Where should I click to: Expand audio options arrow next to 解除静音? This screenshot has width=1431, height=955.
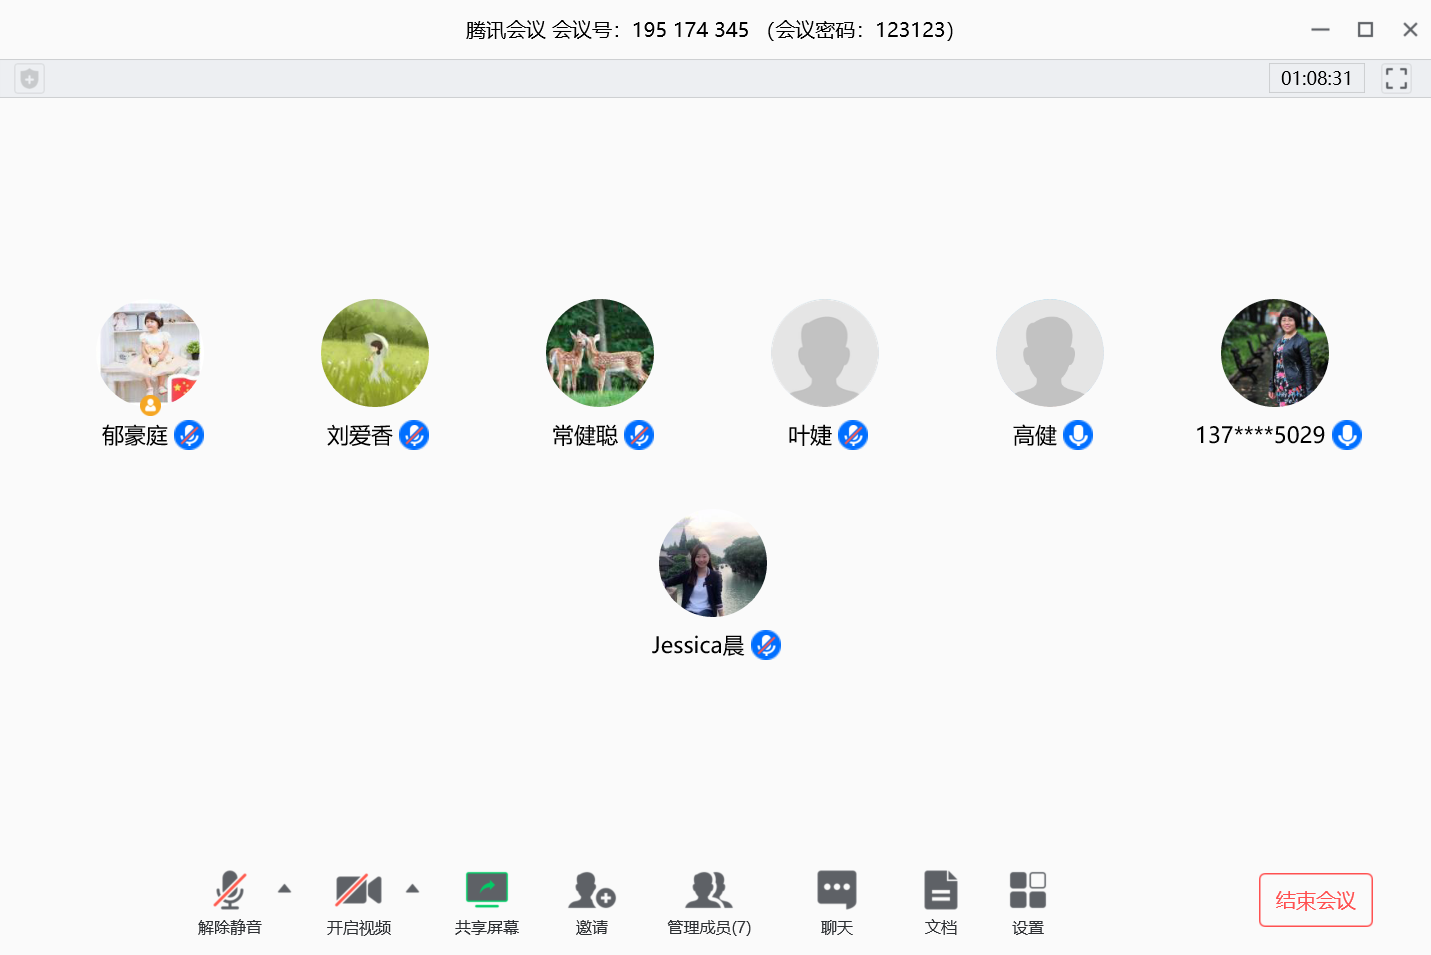(284, 888)
